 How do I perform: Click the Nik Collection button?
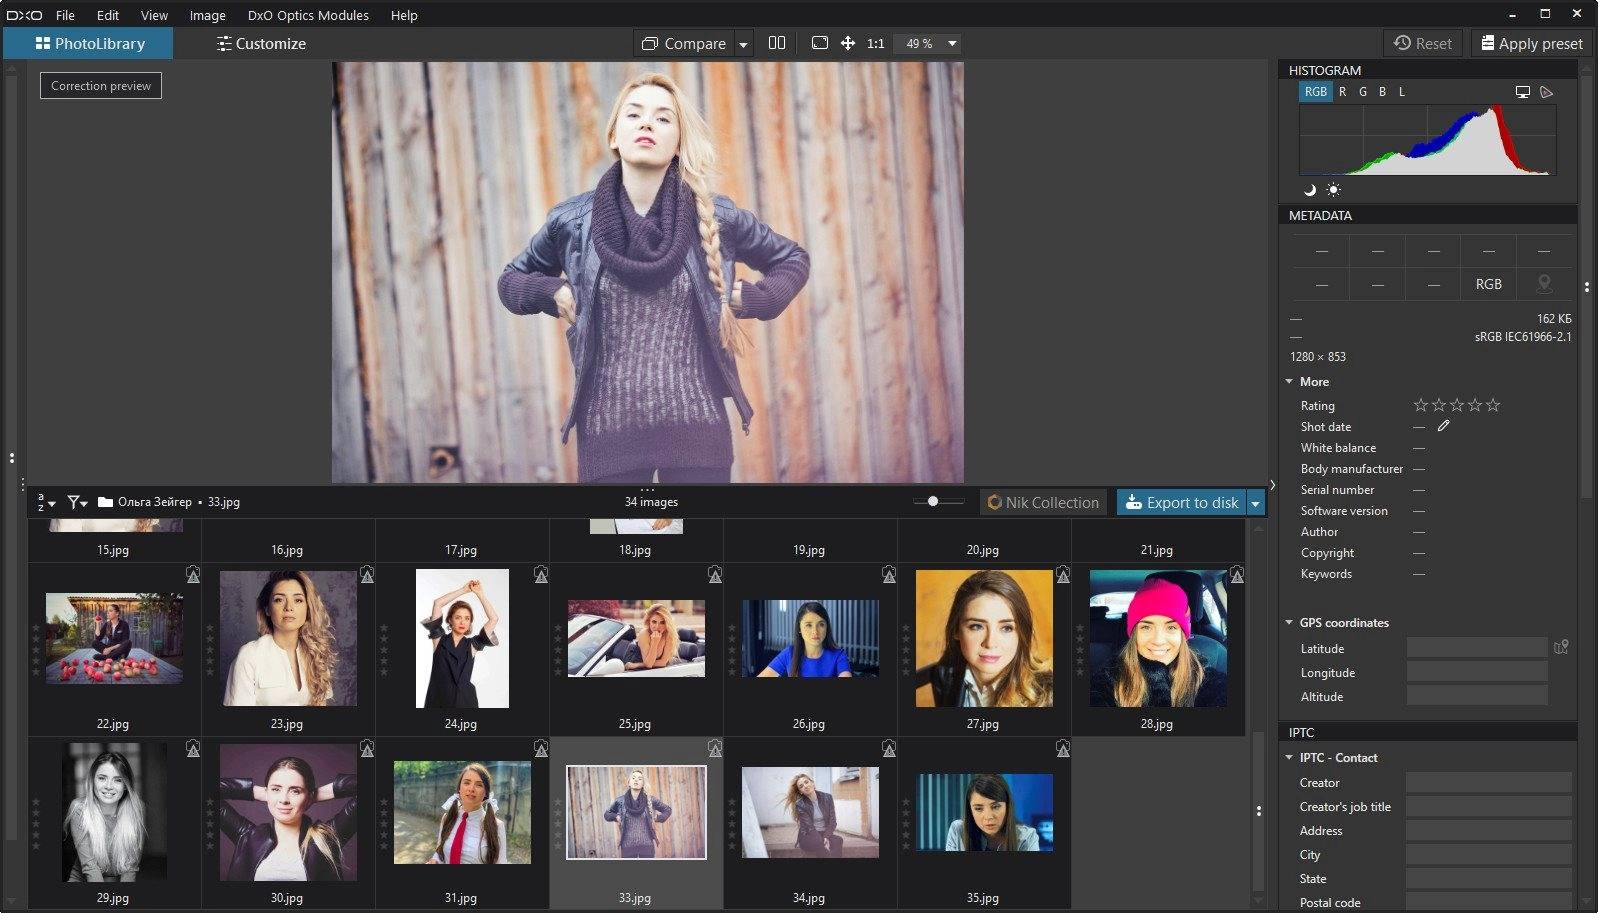click(x=1043, y=503)
